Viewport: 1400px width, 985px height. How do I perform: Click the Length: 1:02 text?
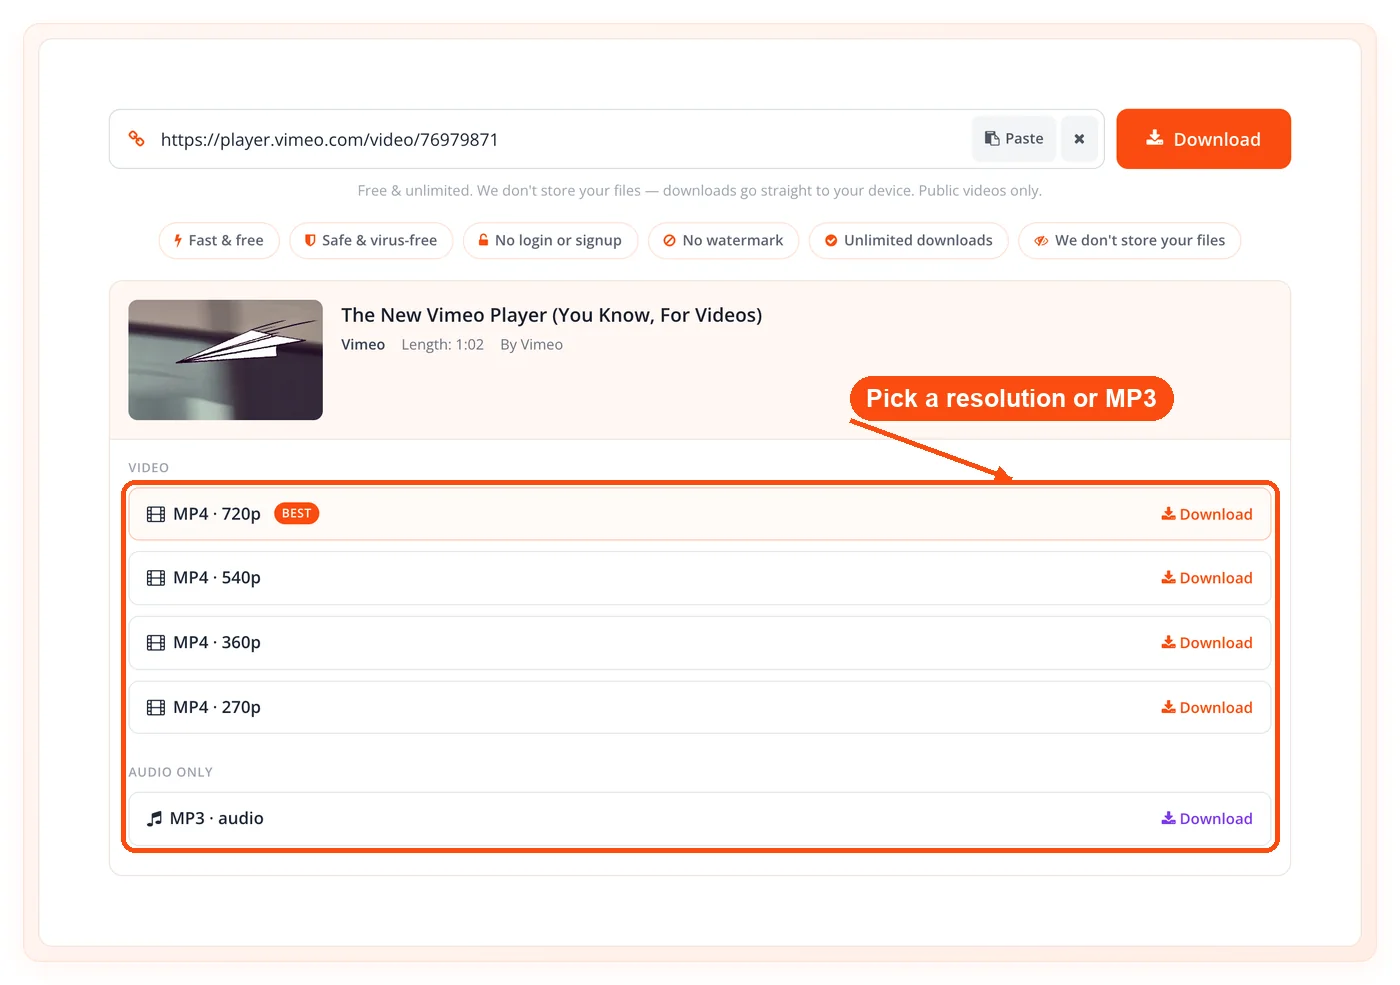point(443,345)
